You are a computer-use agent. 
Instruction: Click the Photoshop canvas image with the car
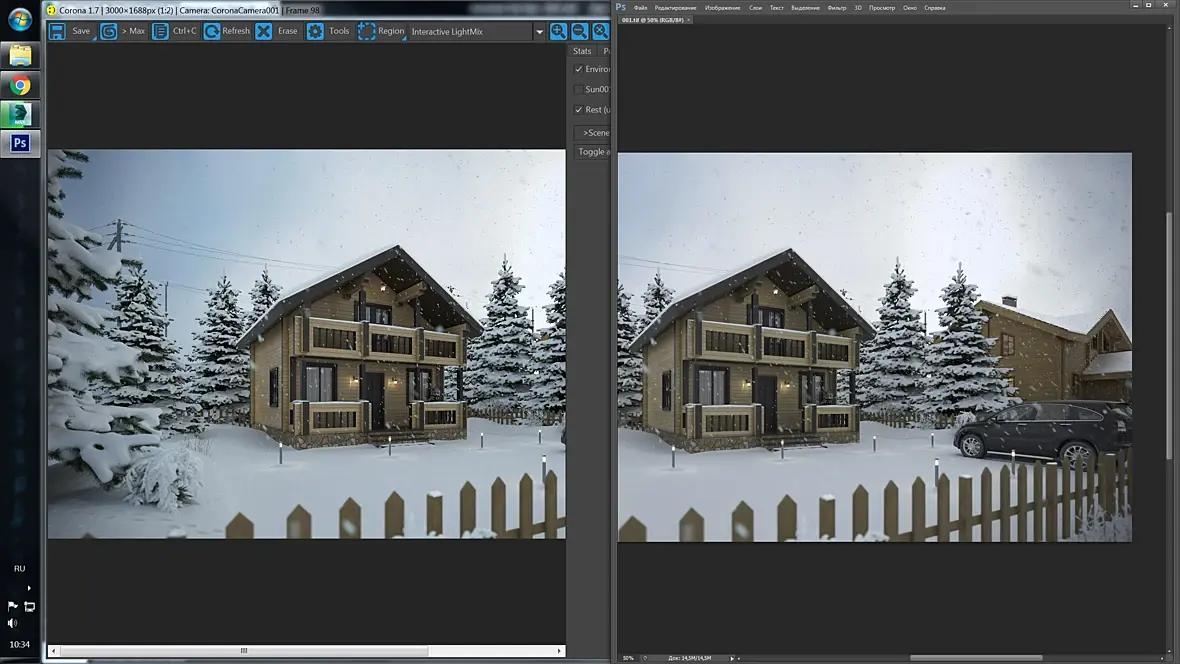[x=874, y=347]
